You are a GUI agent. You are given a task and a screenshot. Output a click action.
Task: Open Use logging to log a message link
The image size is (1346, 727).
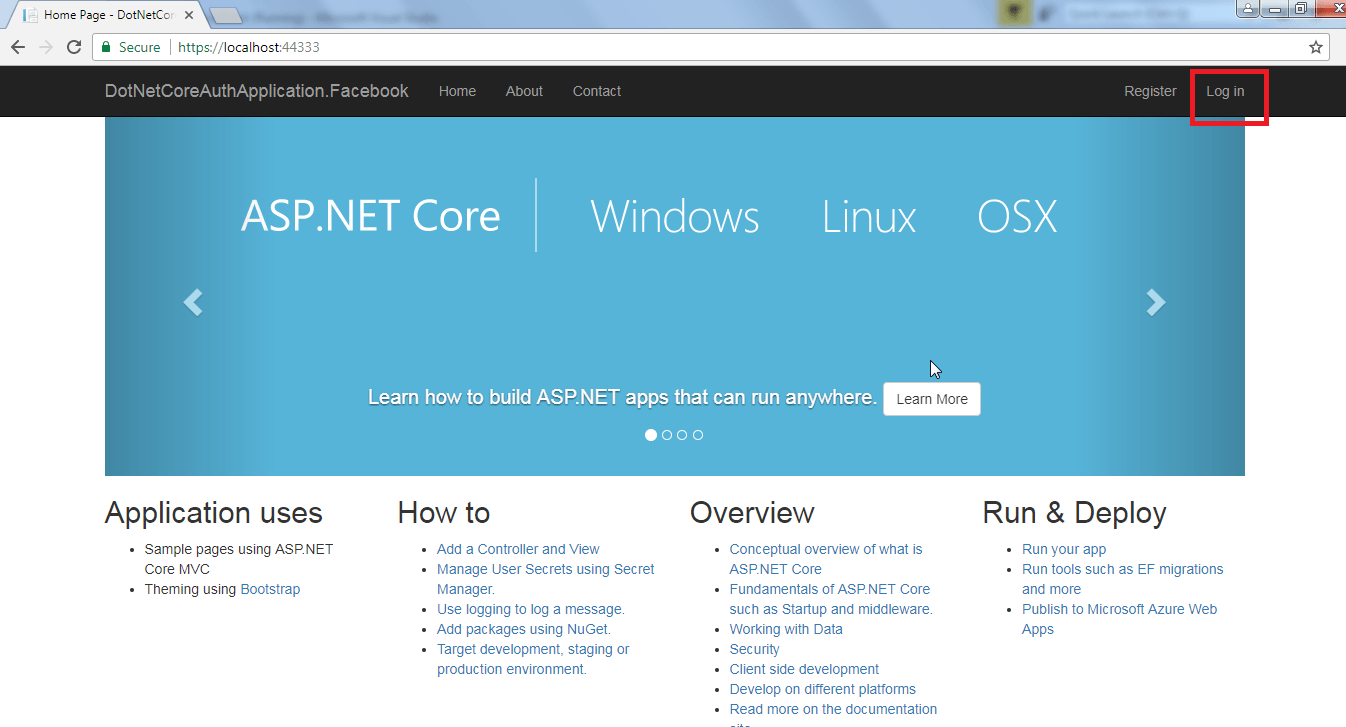pyautogui.click(x=531, y=609)
